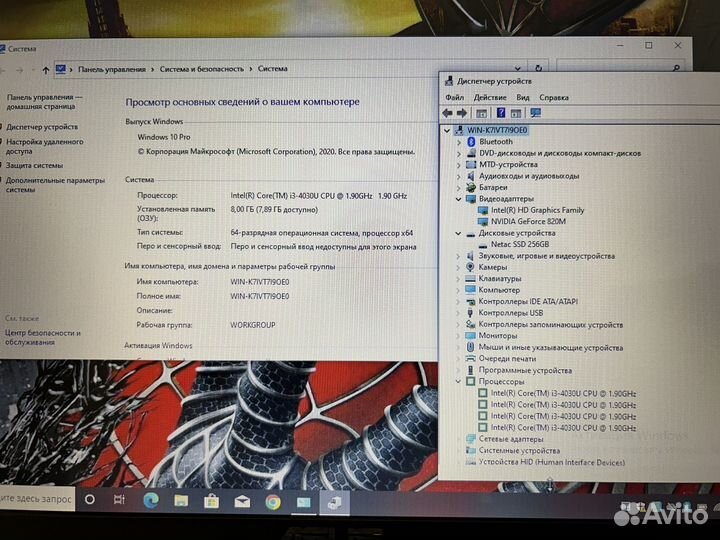The image size is (720, 540).
Task: Click the Netac SSD 256GB drive icon
Action: coord(483,245)
